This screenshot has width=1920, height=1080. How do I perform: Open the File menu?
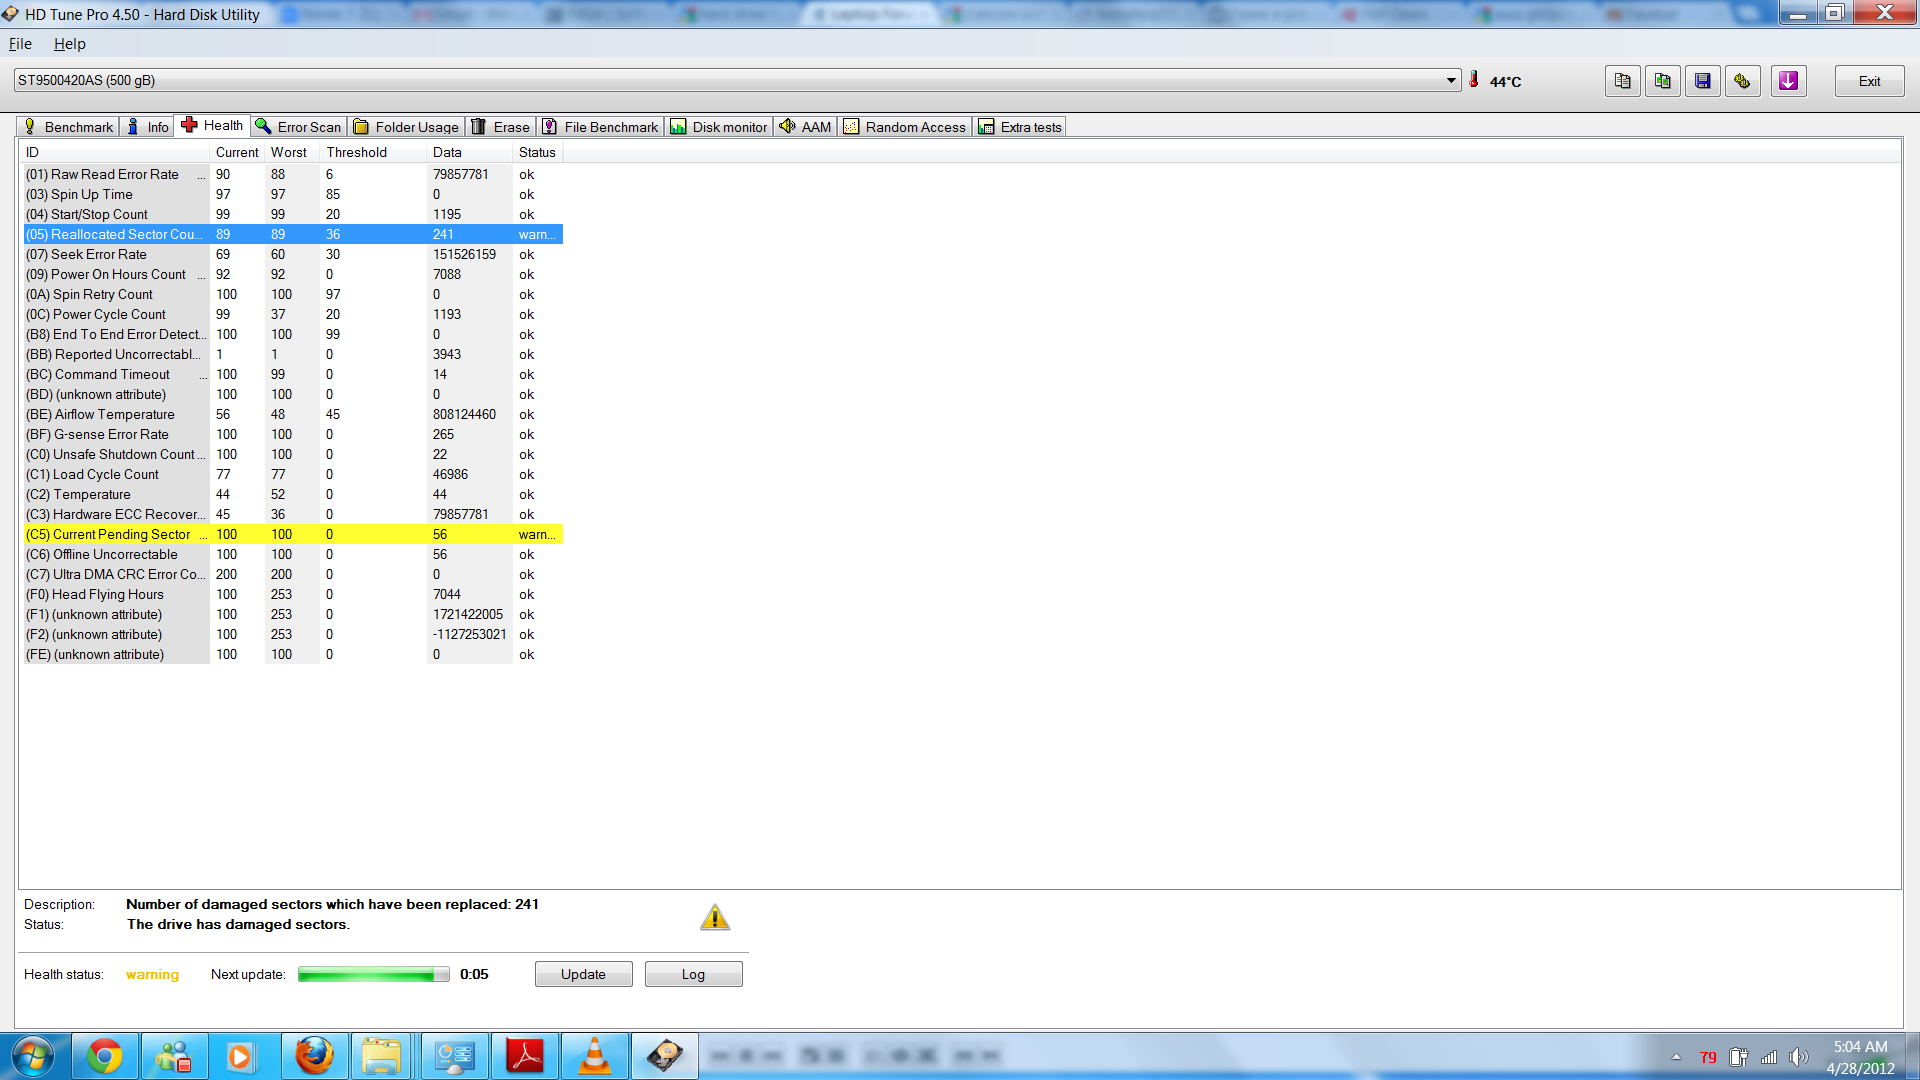20,44
